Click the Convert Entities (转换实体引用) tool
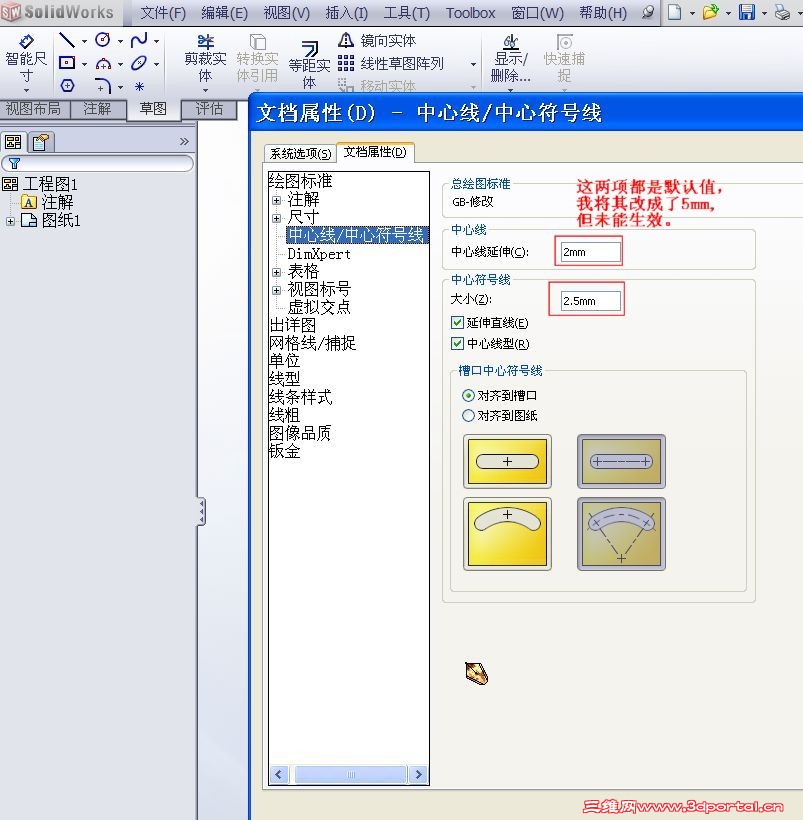Viewport: 803px width, 820px height. pos(257,59)
